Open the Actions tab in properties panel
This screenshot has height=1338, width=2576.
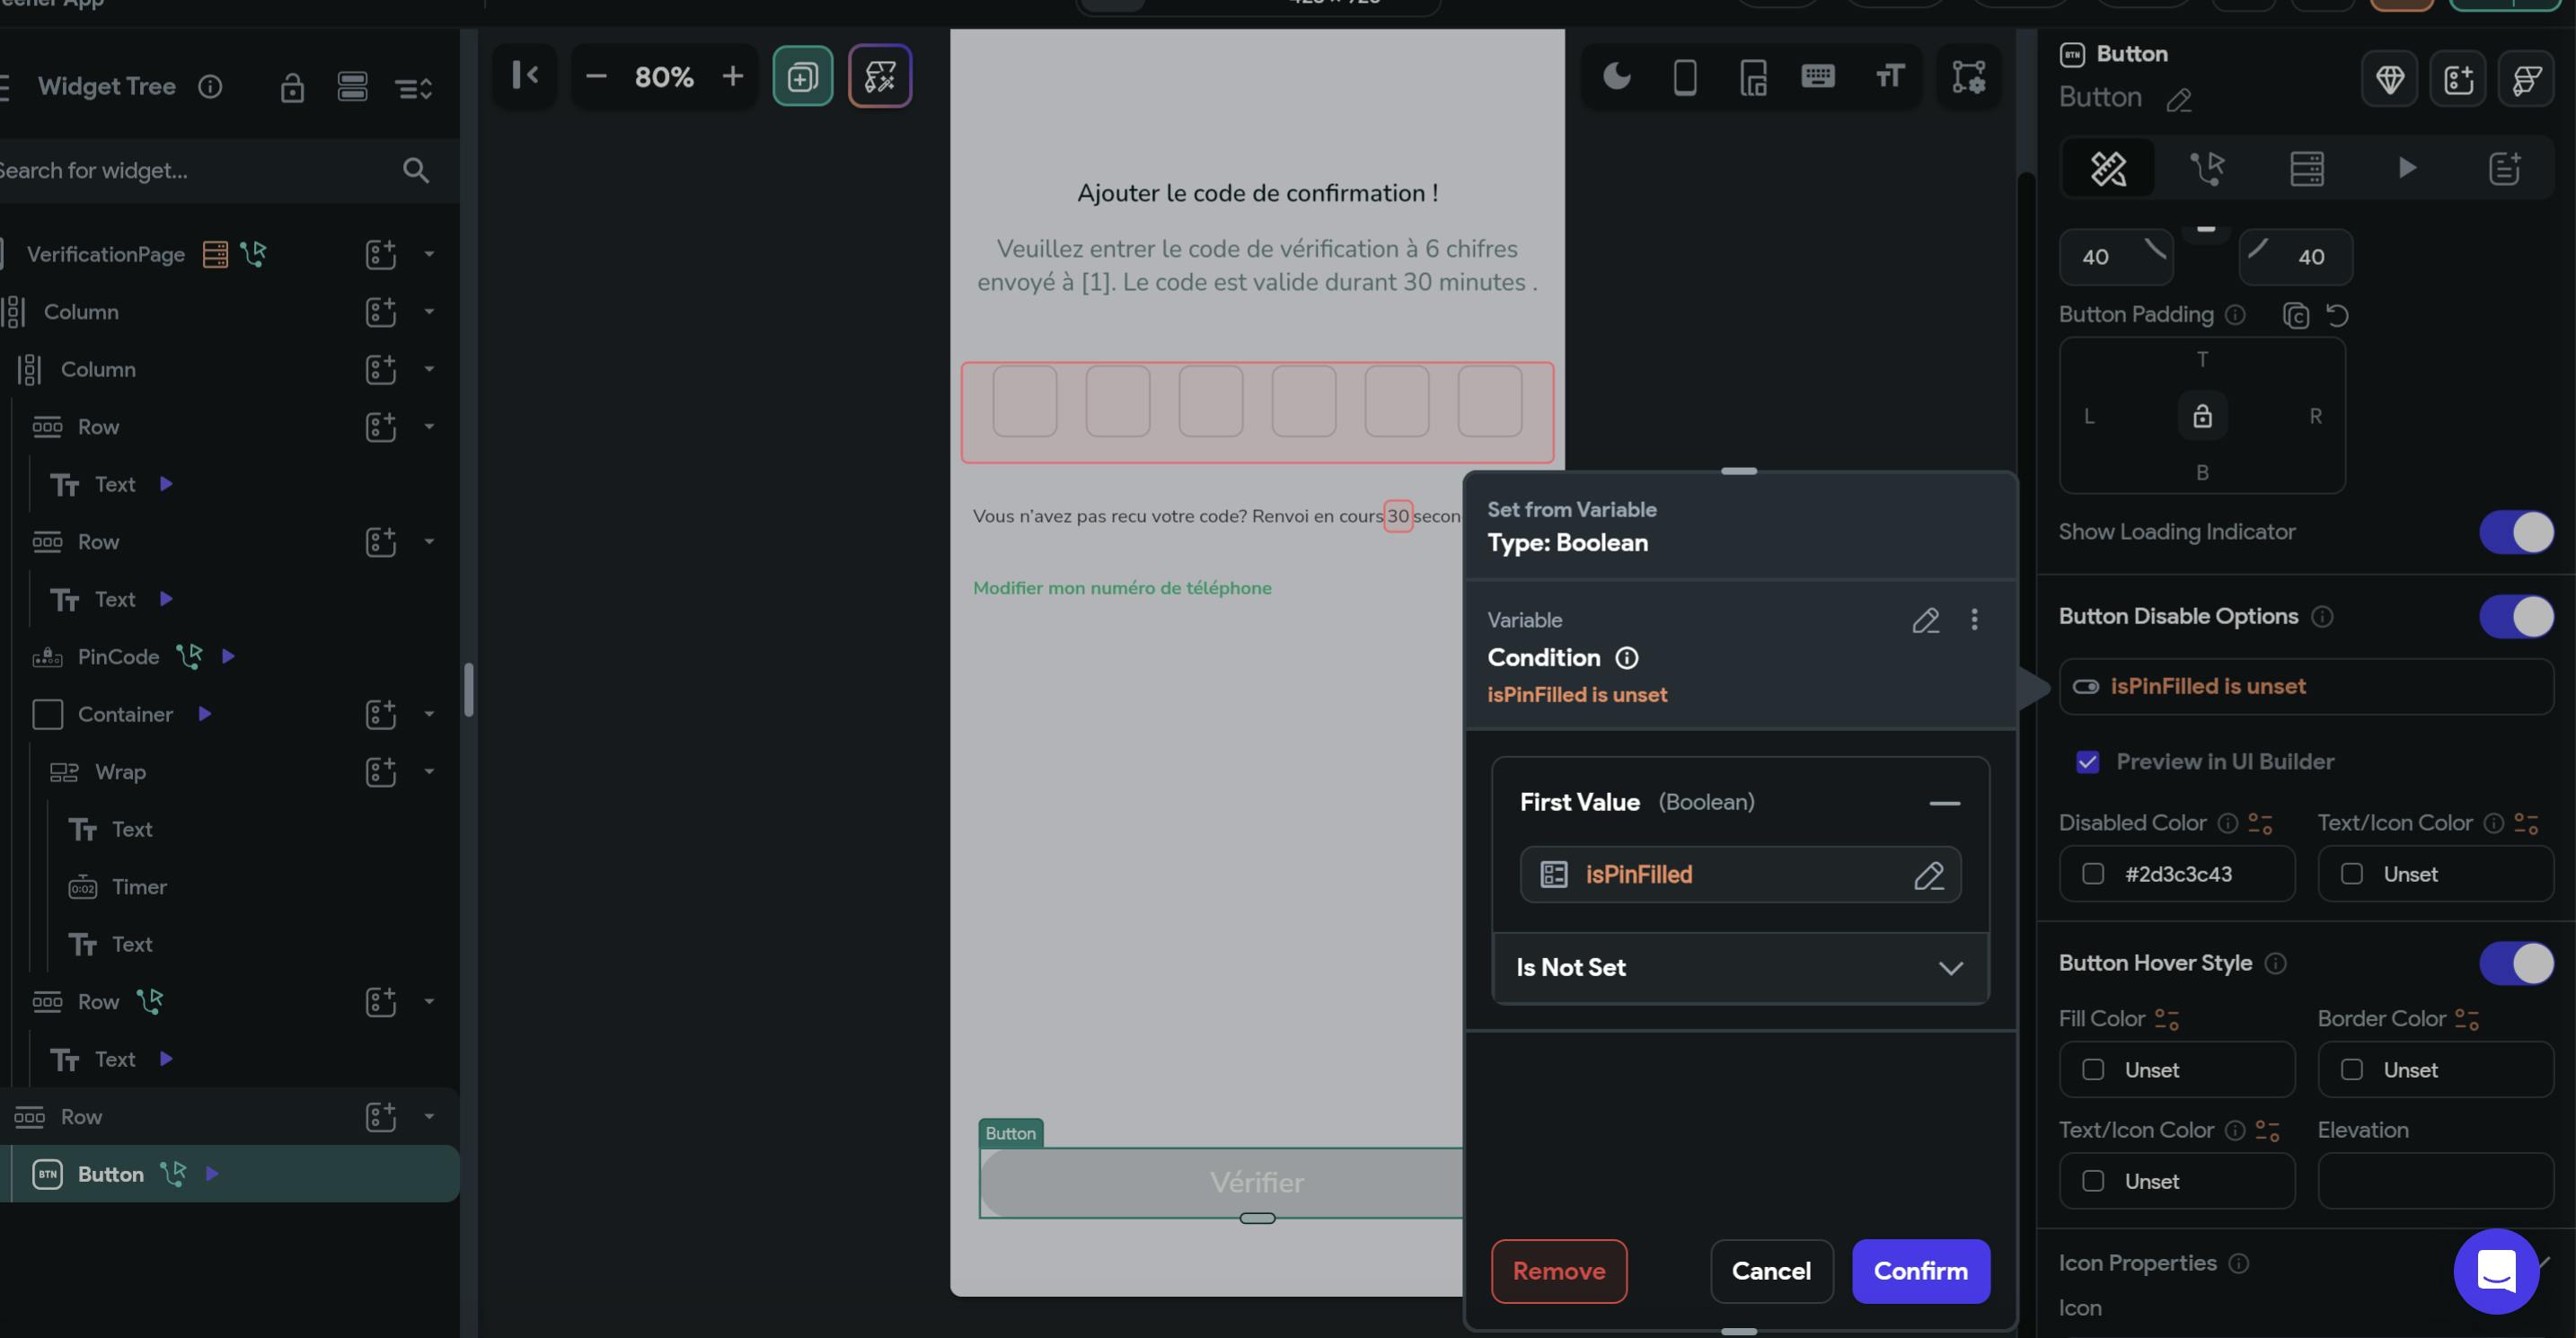(2207, 168)
